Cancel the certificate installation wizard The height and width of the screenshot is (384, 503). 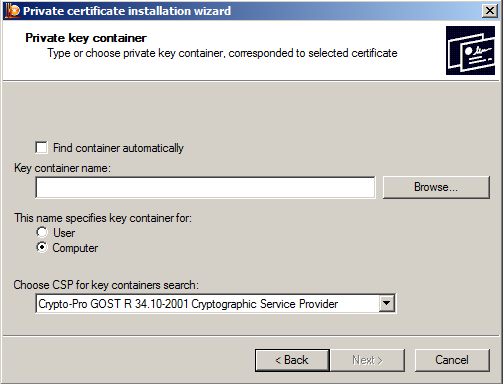(x=452, y=360)
